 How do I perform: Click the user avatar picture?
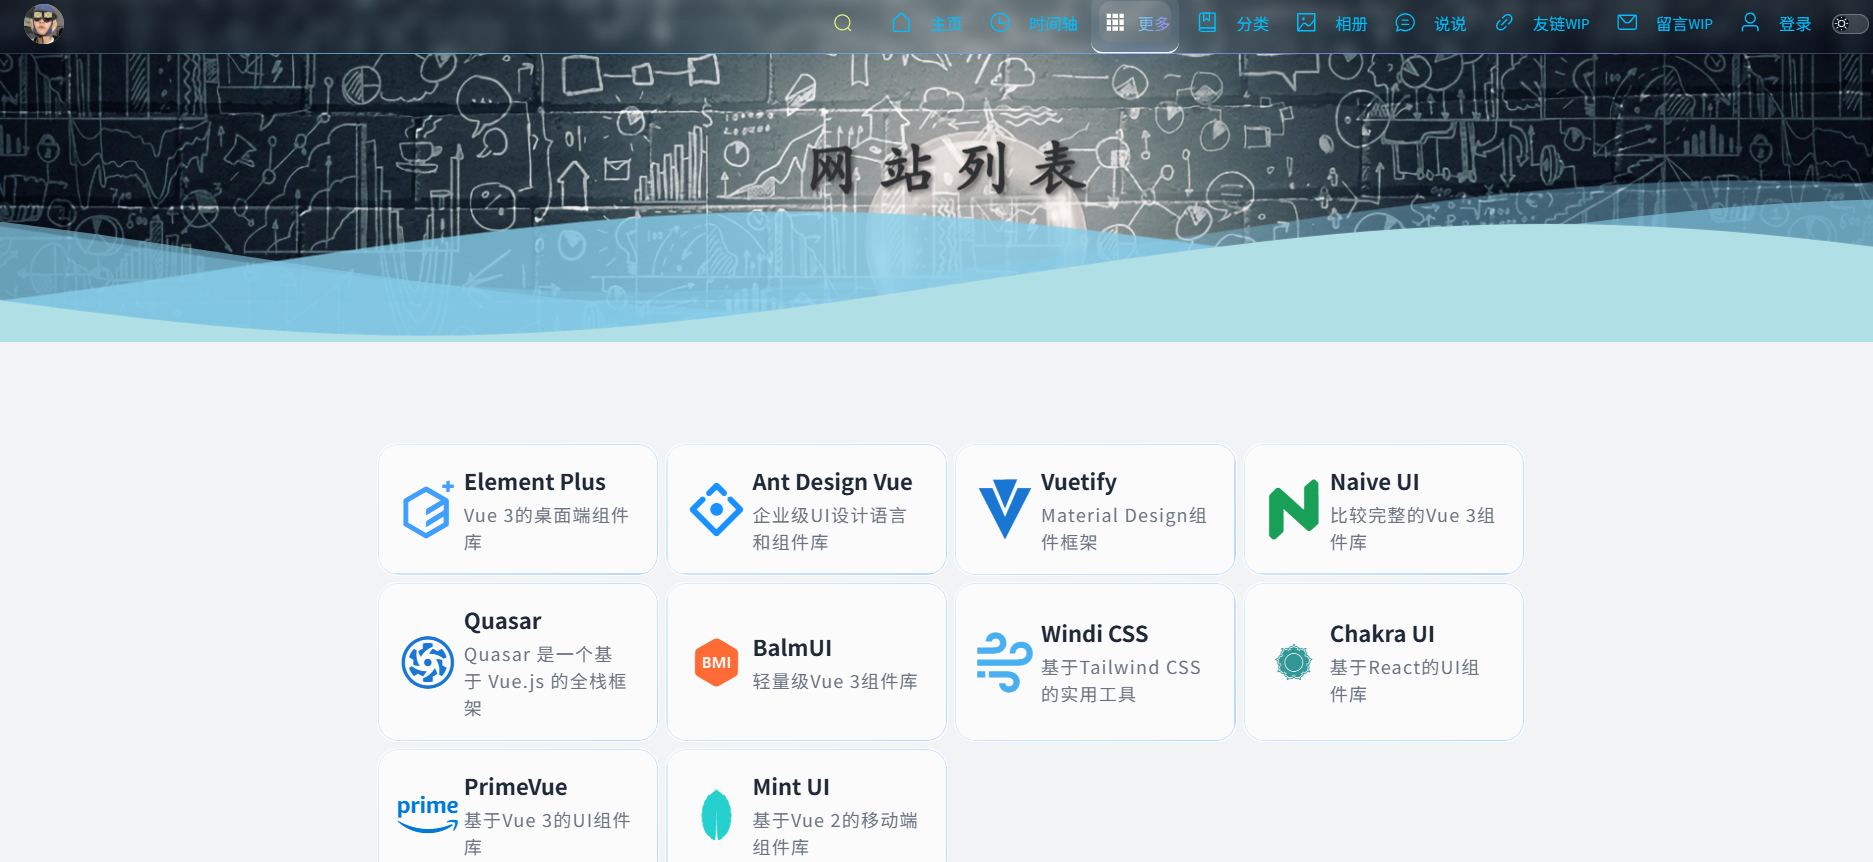pos(43,23)
